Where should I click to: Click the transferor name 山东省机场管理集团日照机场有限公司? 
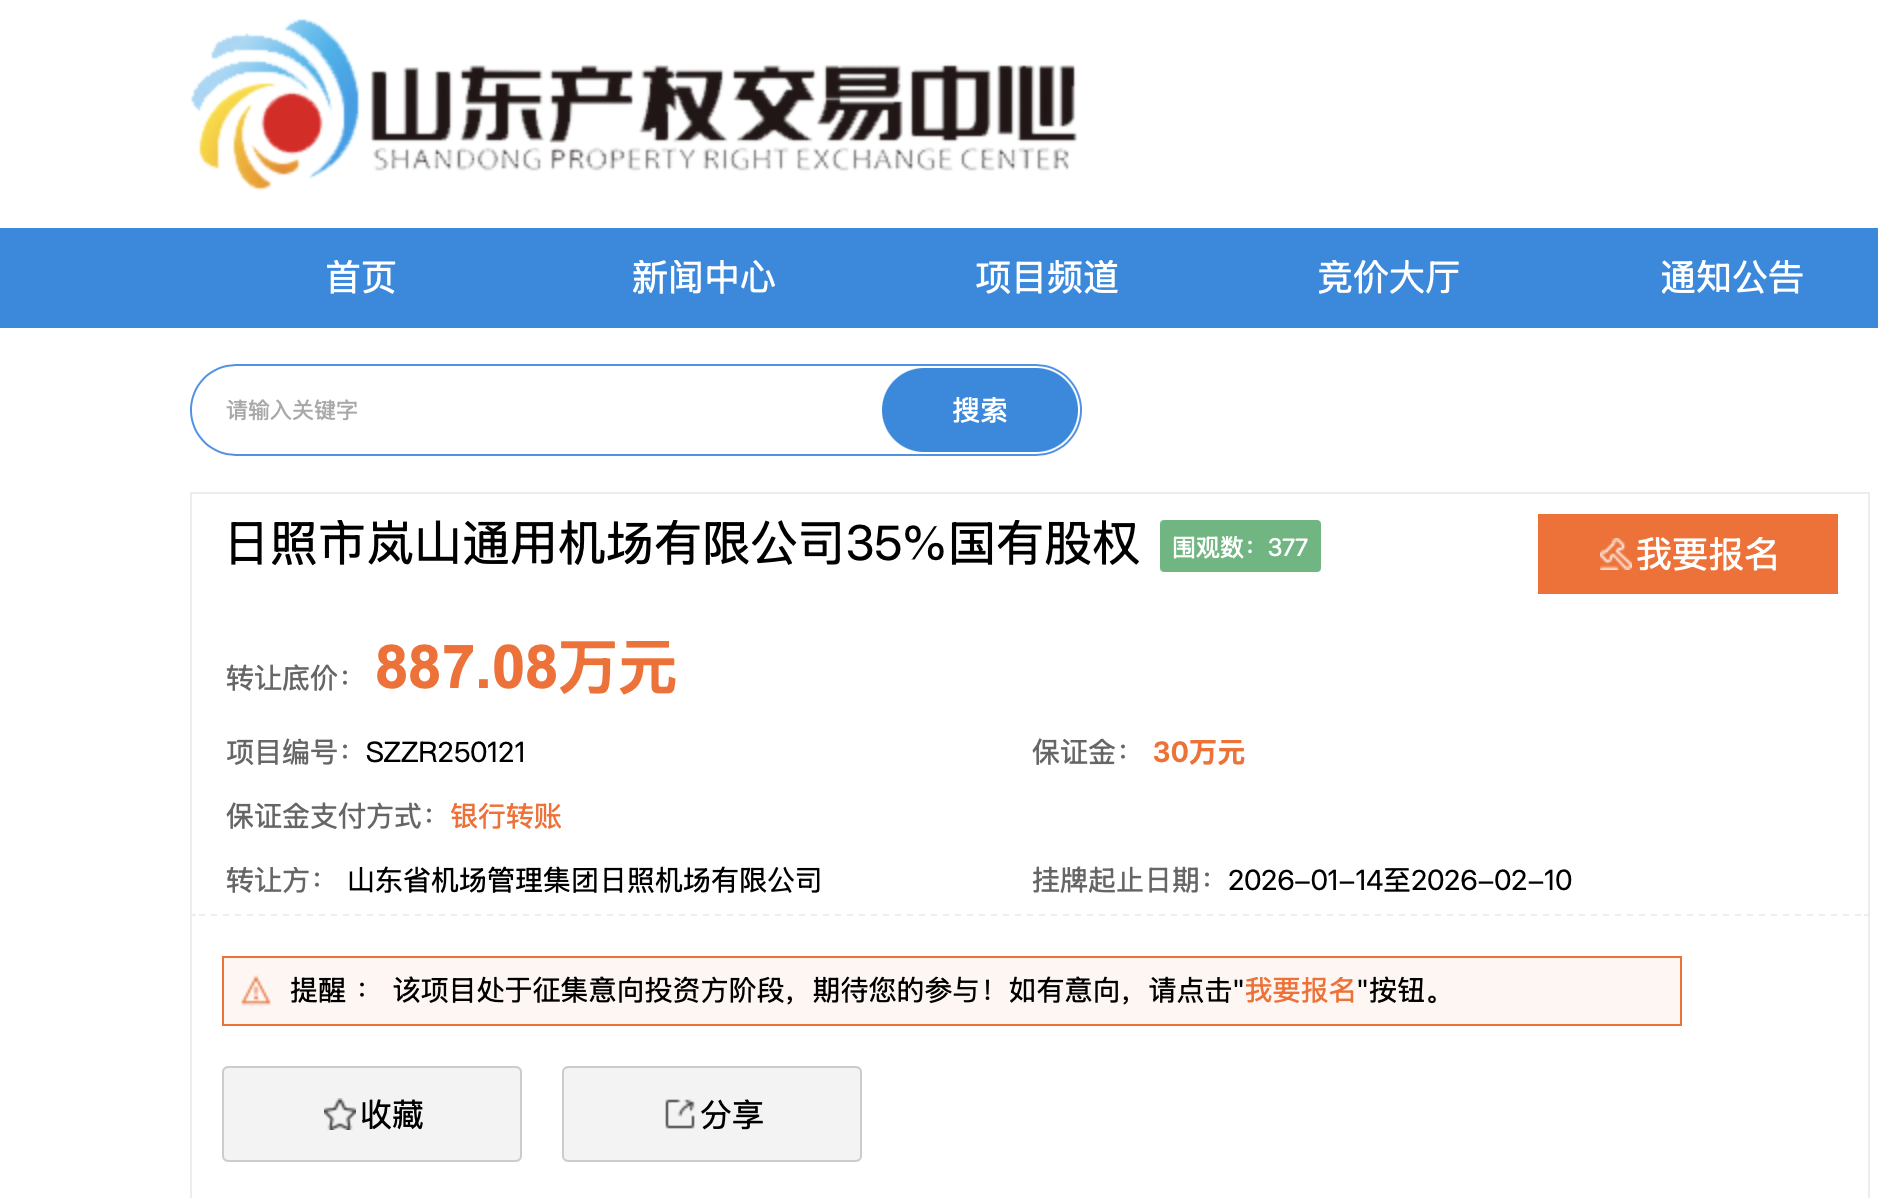(584, 880)
